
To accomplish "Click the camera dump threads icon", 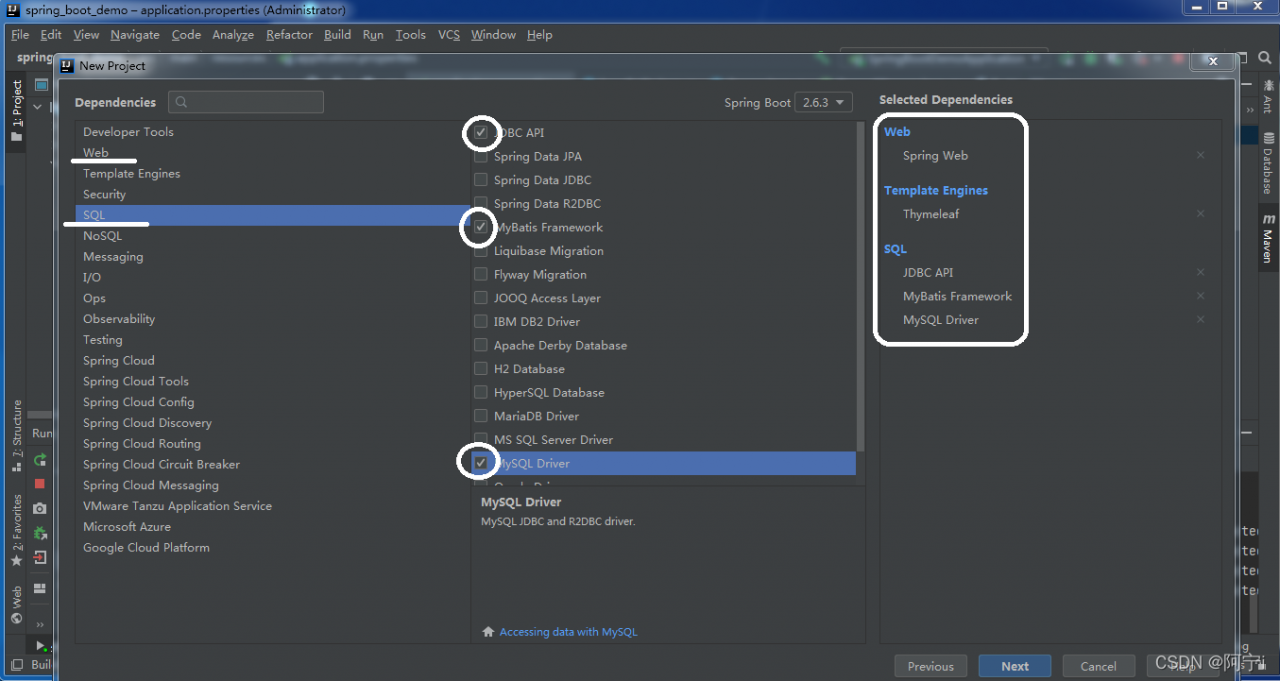I will click(40, 508).
